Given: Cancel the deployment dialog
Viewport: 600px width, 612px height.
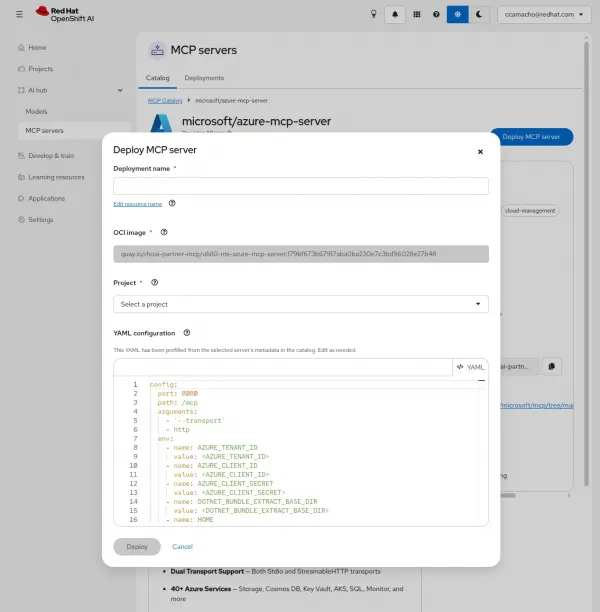Looking at the screenshot, I should tap(182, 547).
